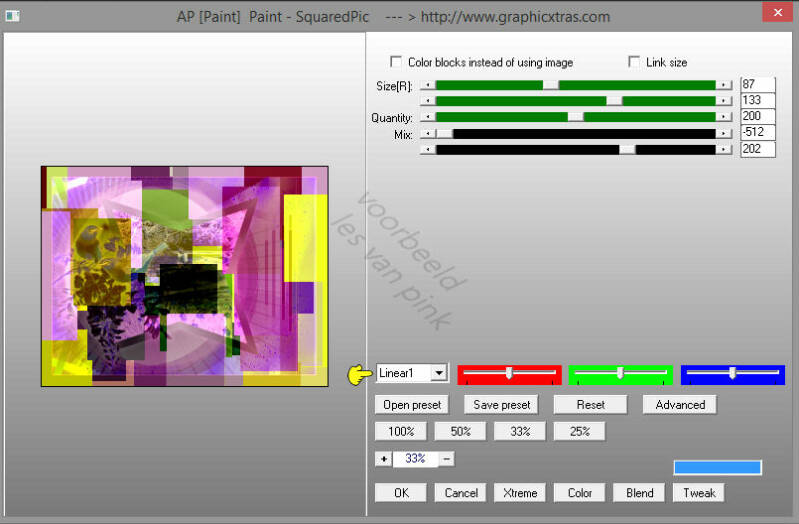Screen dimensions: 799x524
Task: Click right arrow of Quantity slider
Action: (x=724, y=117)
